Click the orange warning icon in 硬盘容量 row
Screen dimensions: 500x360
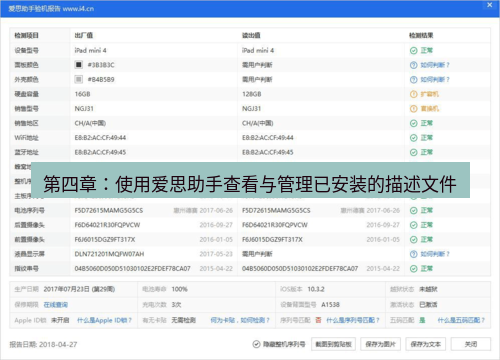click(413, 94)
